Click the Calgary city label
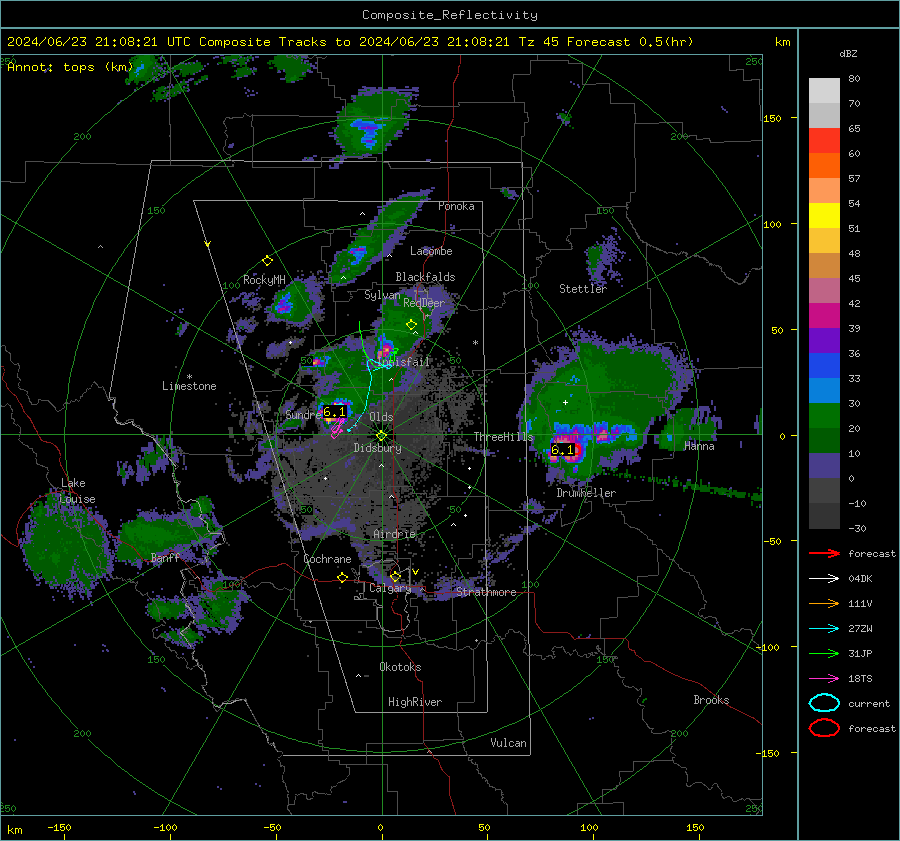This screenshot has height=841, width=900. pyautogui.click(x=390, y=588)
